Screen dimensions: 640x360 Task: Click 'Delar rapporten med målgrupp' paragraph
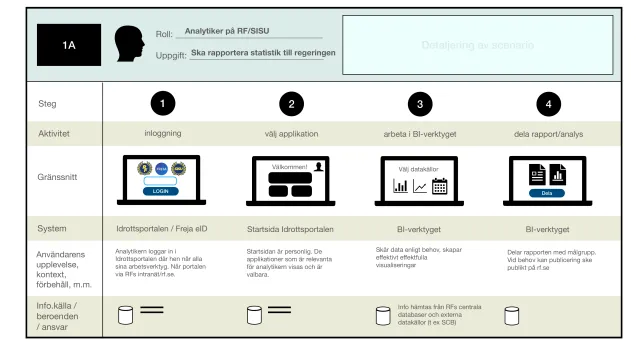pos(551,260)
